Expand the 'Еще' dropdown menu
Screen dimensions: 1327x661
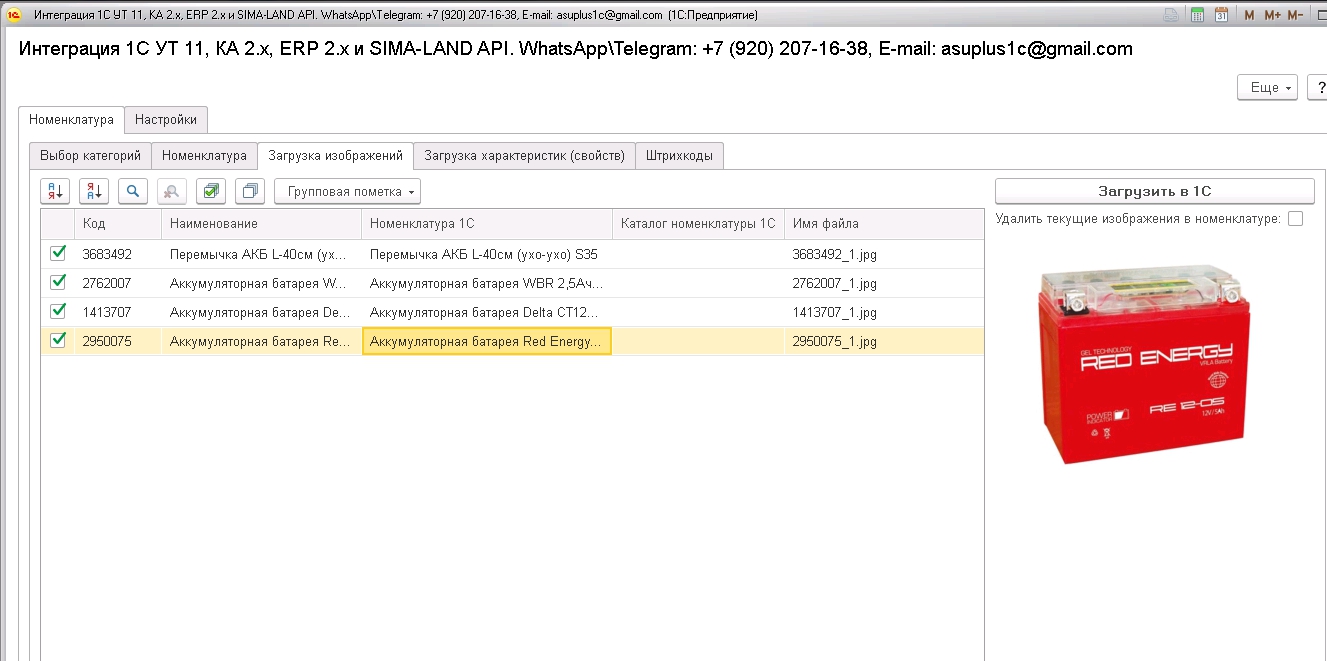(1267, 88)
